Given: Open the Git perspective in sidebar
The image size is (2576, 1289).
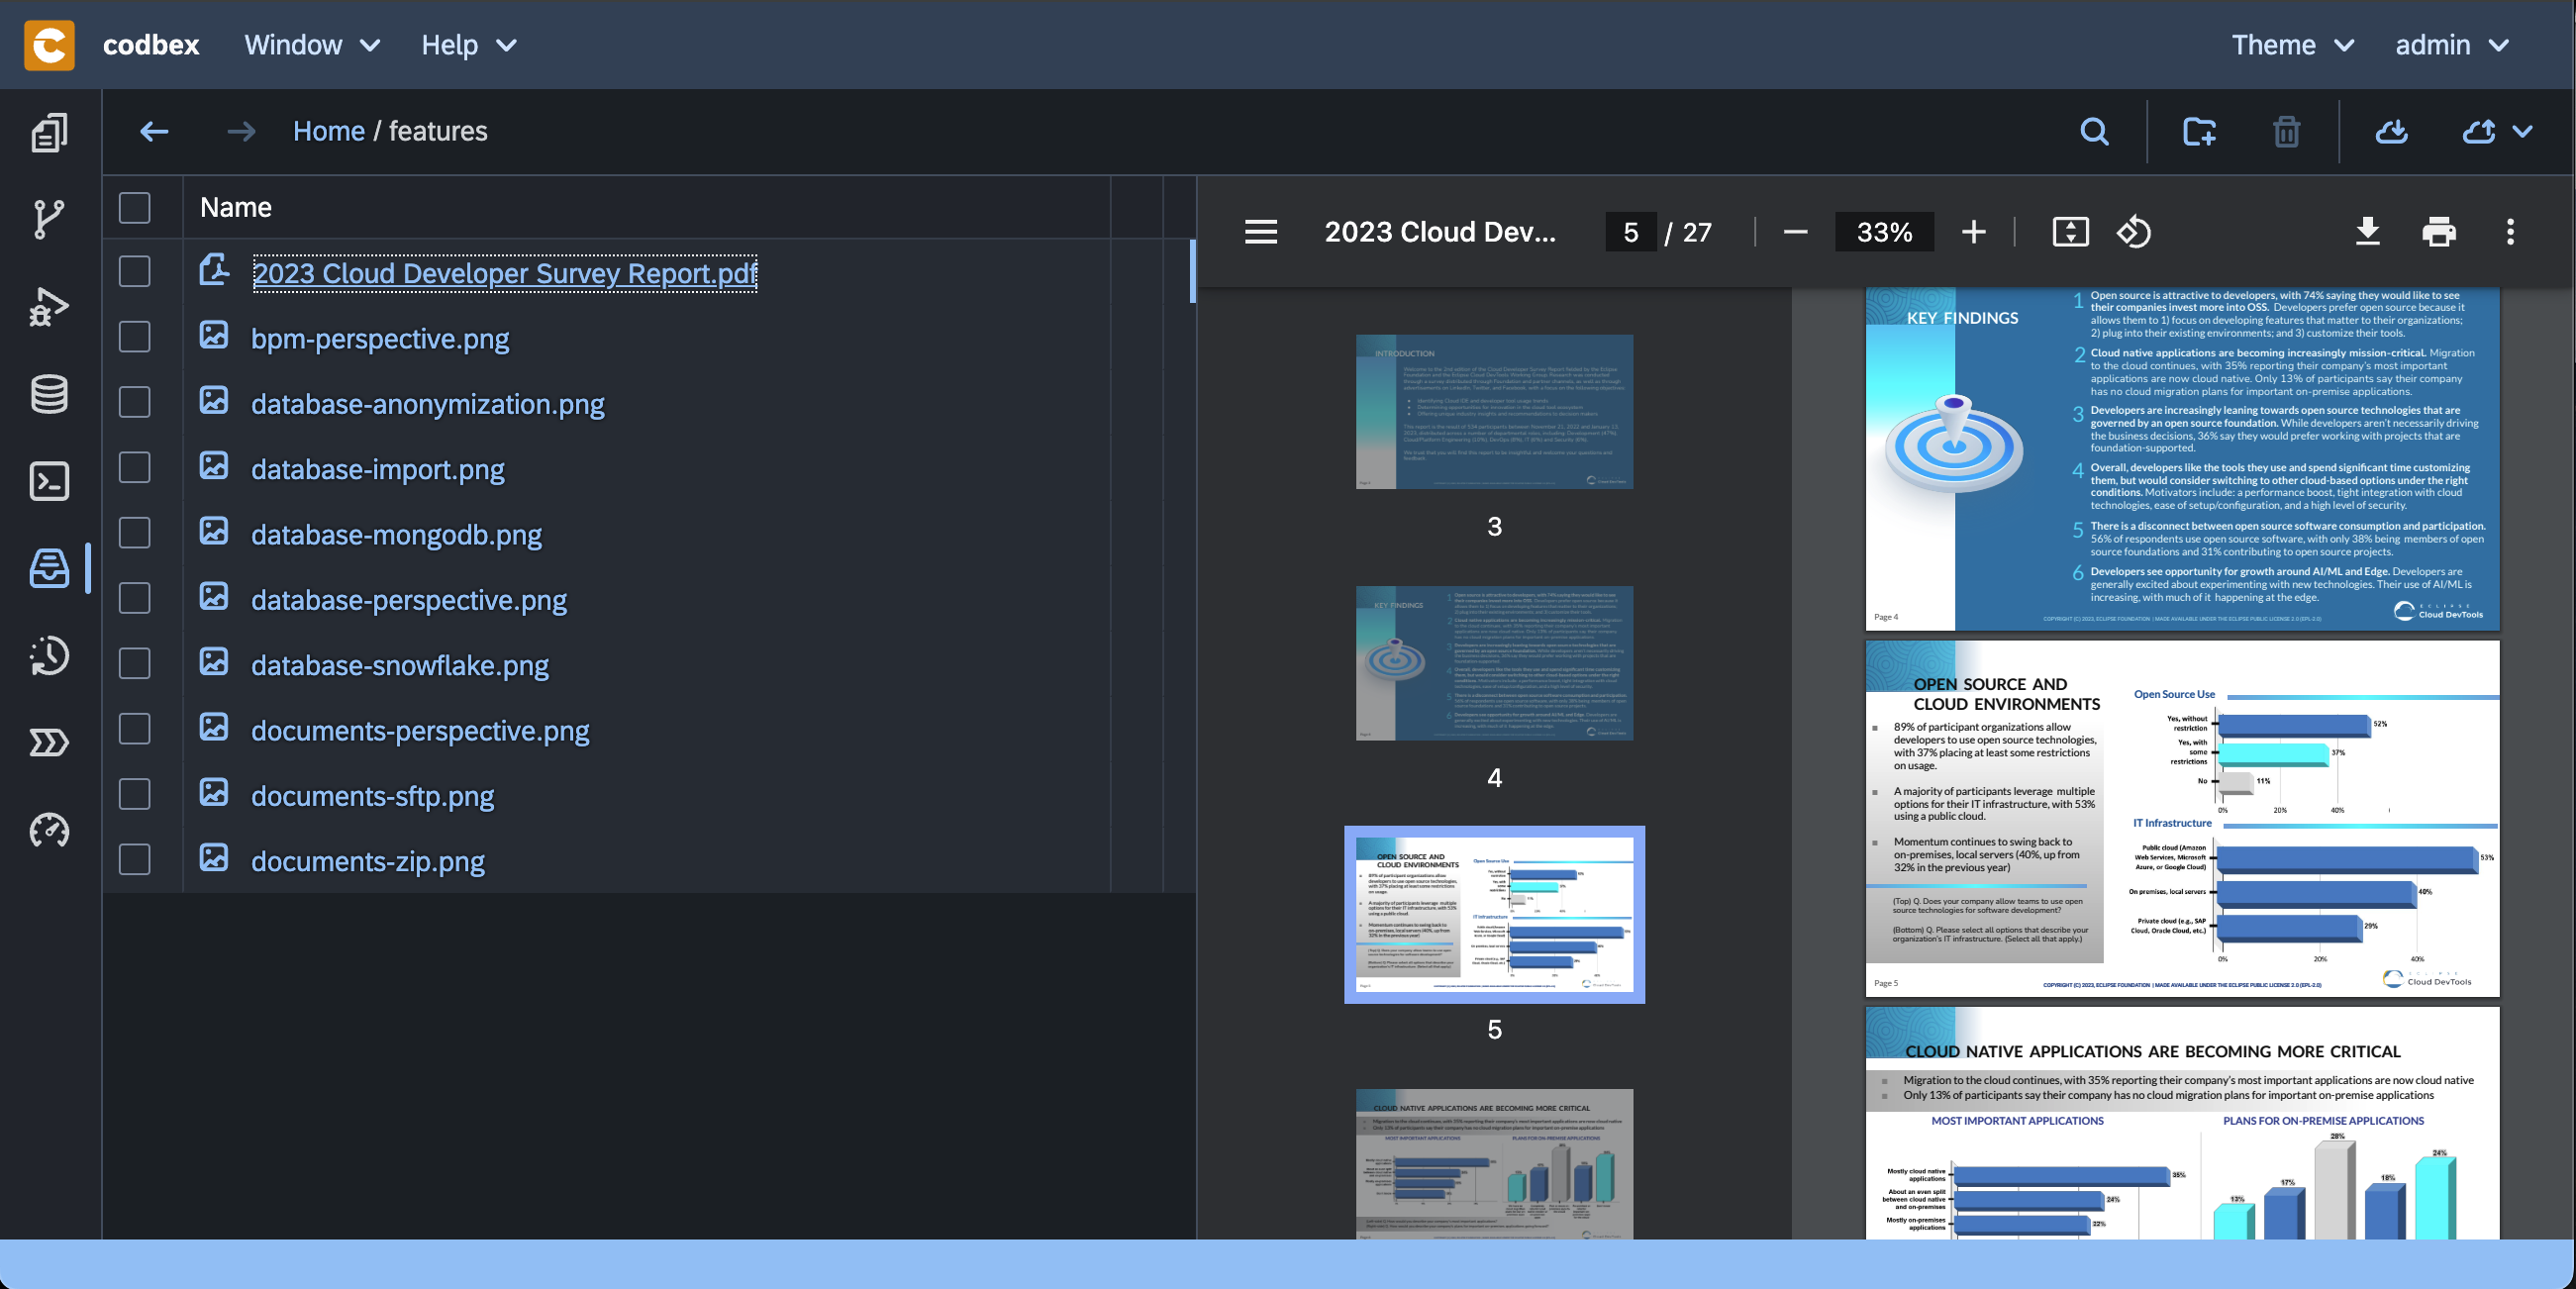Looking at the screenshot, I should pos(48,219).
